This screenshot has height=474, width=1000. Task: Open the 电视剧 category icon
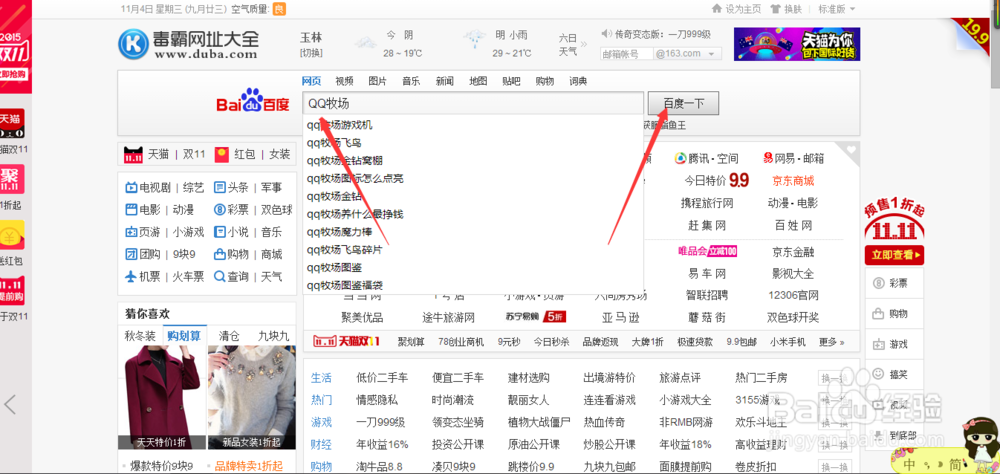pos(131,188)
